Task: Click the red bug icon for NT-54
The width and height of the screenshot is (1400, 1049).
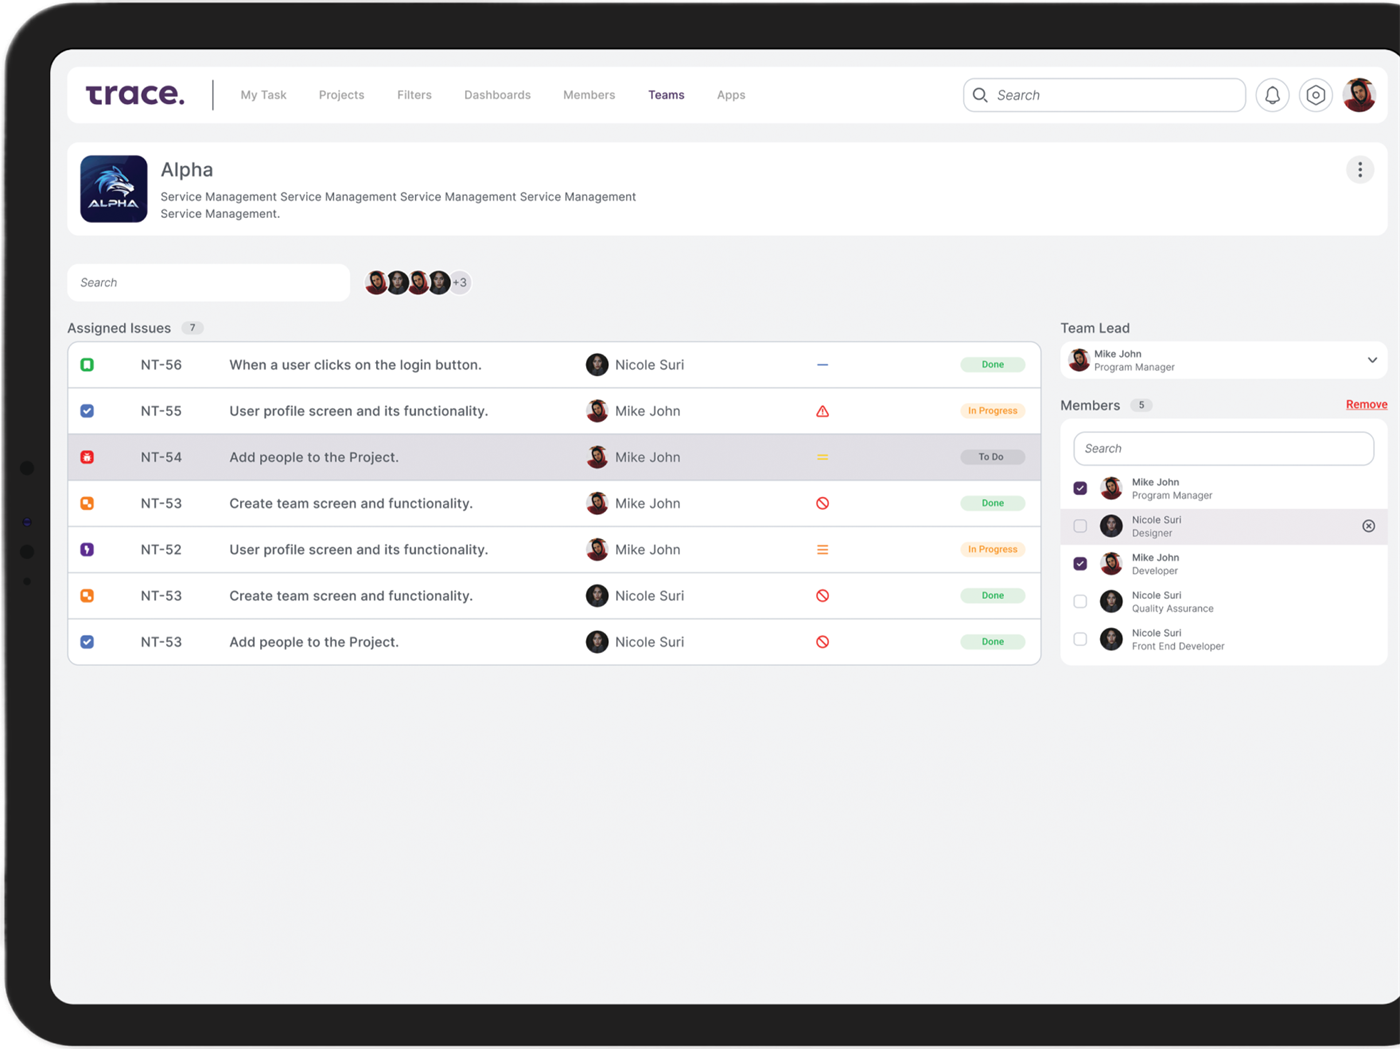Action: [x=87, y=457]
